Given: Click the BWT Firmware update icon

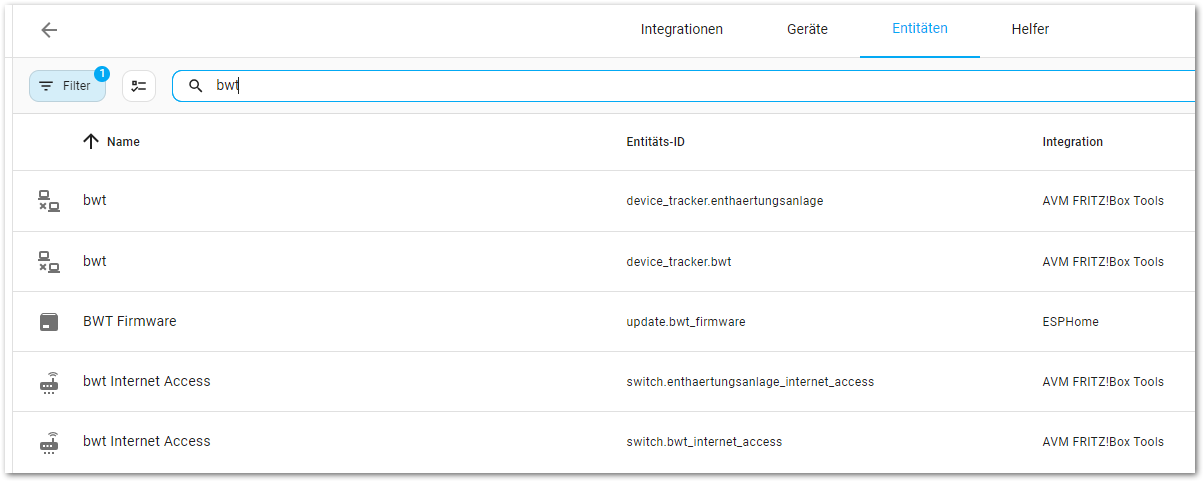Looking at the screenshot, I should coord(49,322).
